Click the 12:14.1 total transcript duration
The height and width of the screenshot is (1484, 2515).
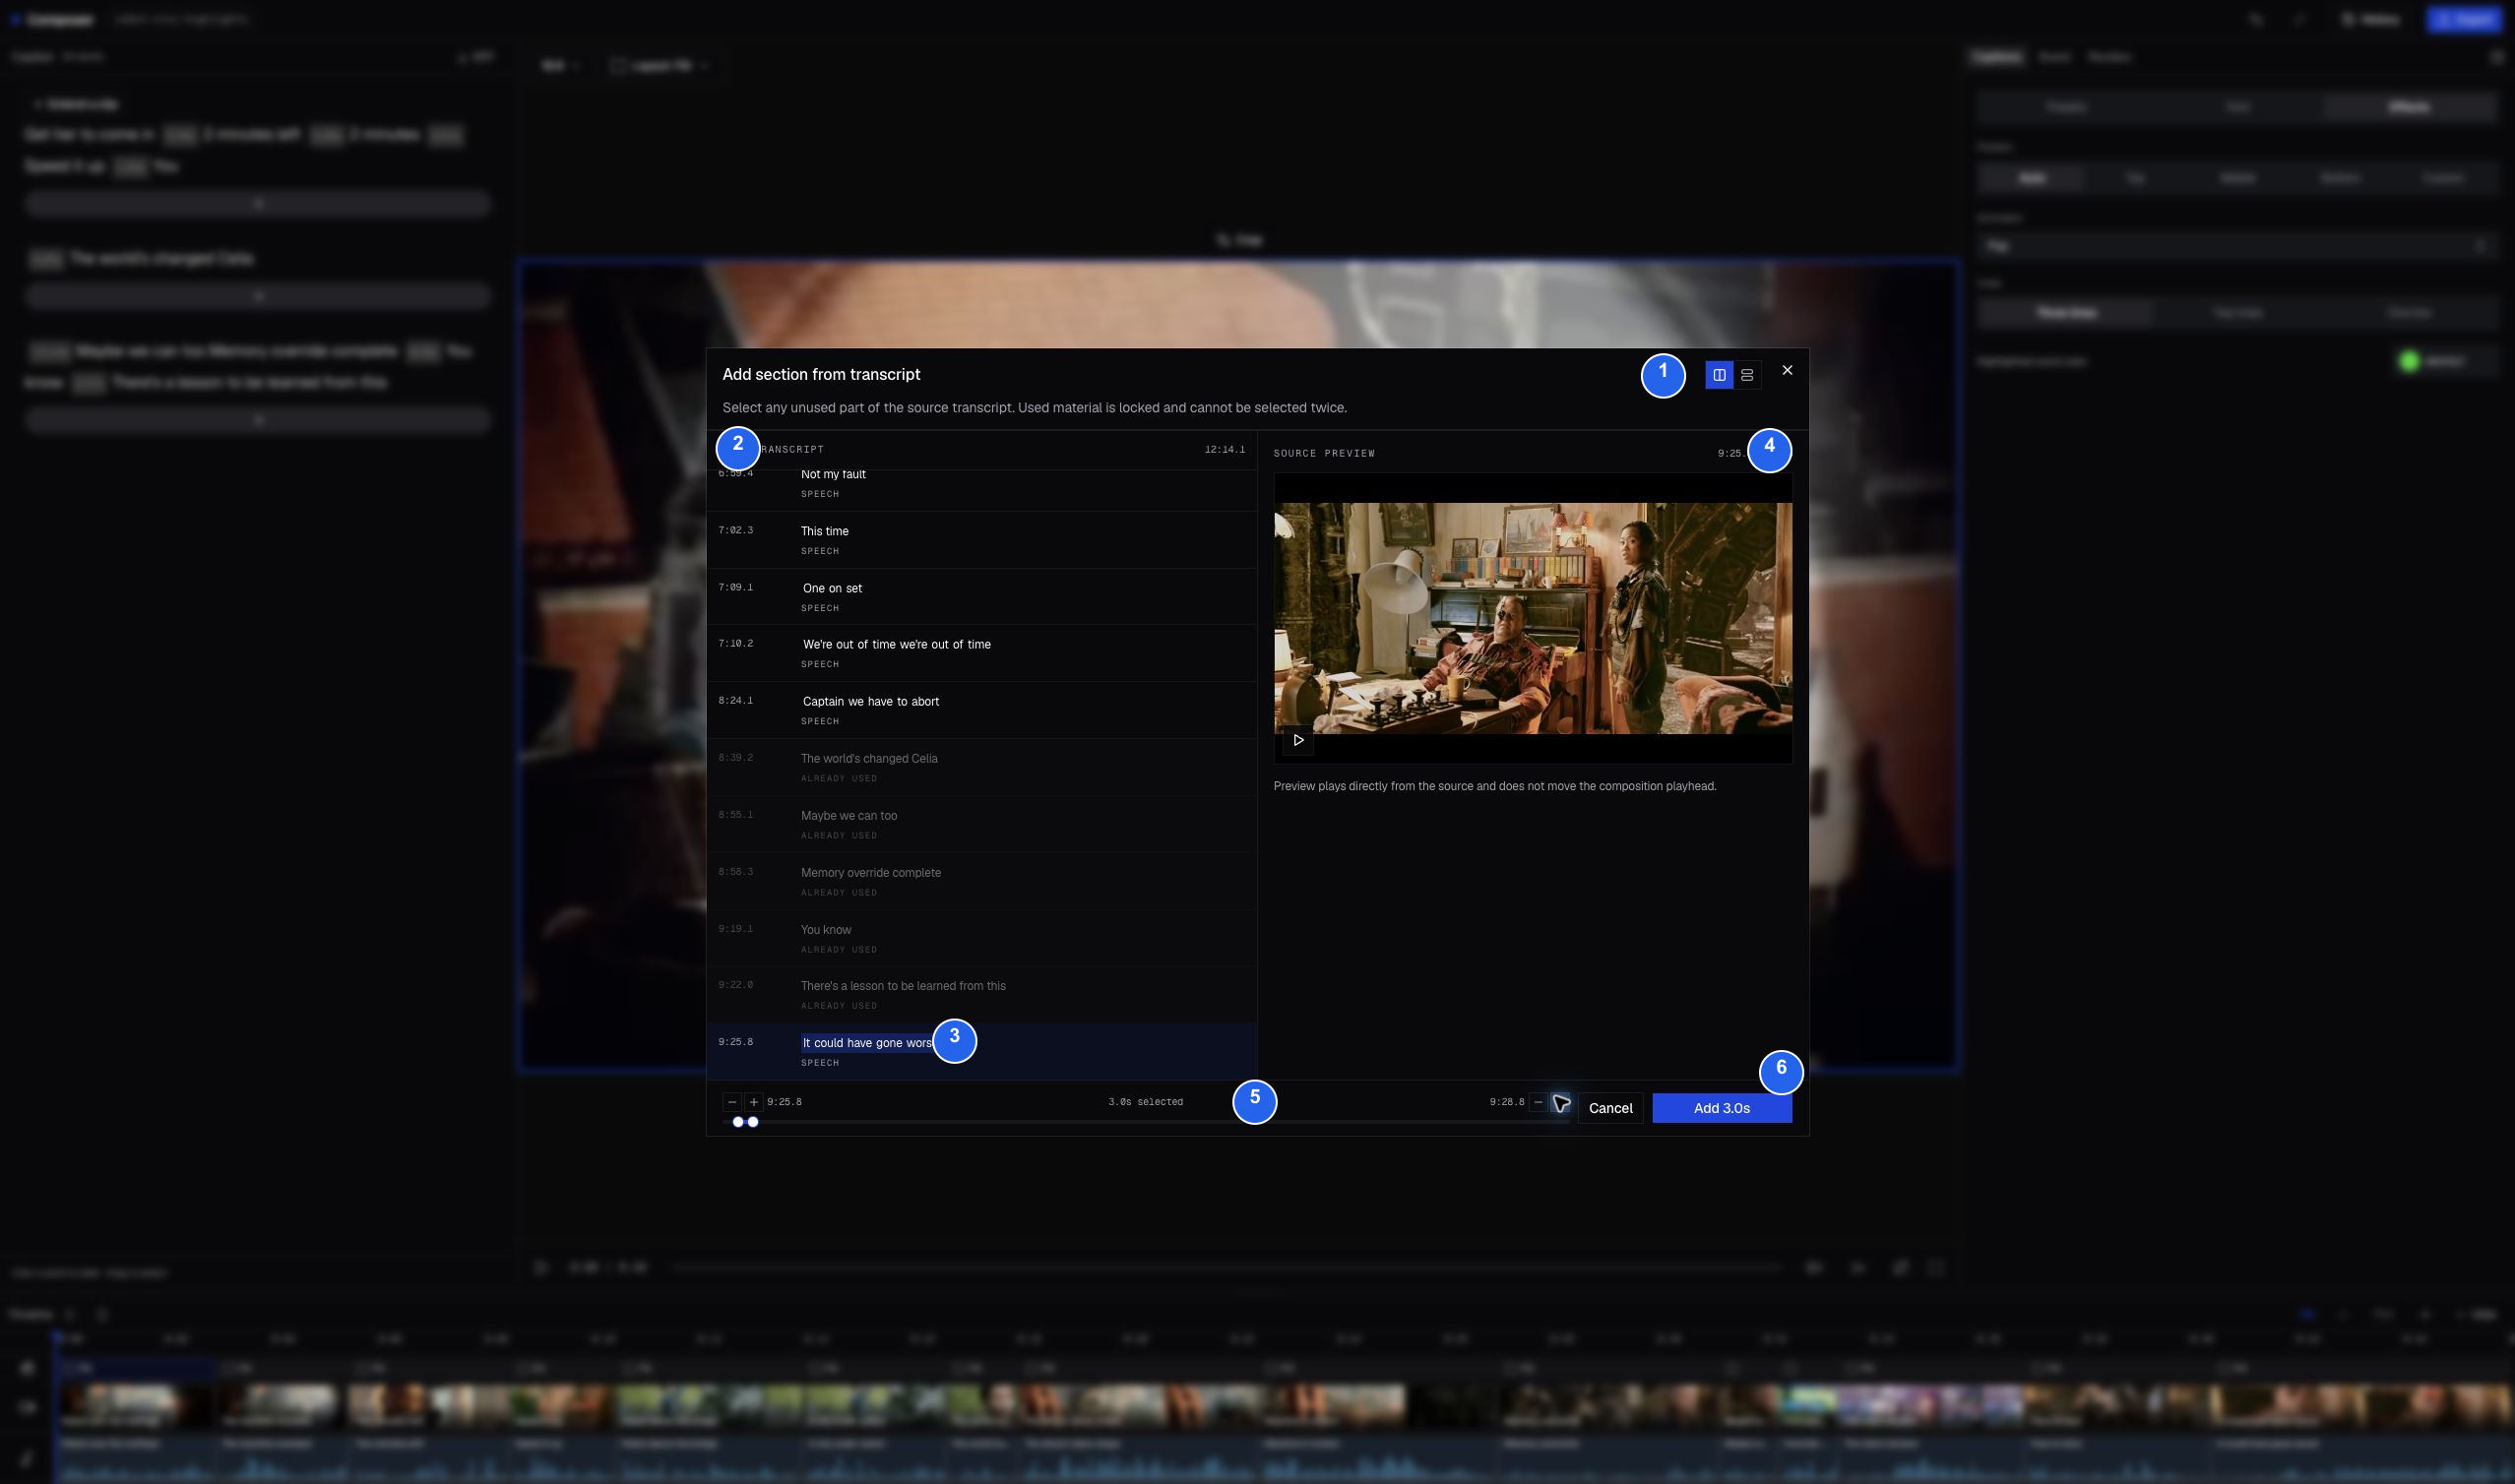(1224, 450)
